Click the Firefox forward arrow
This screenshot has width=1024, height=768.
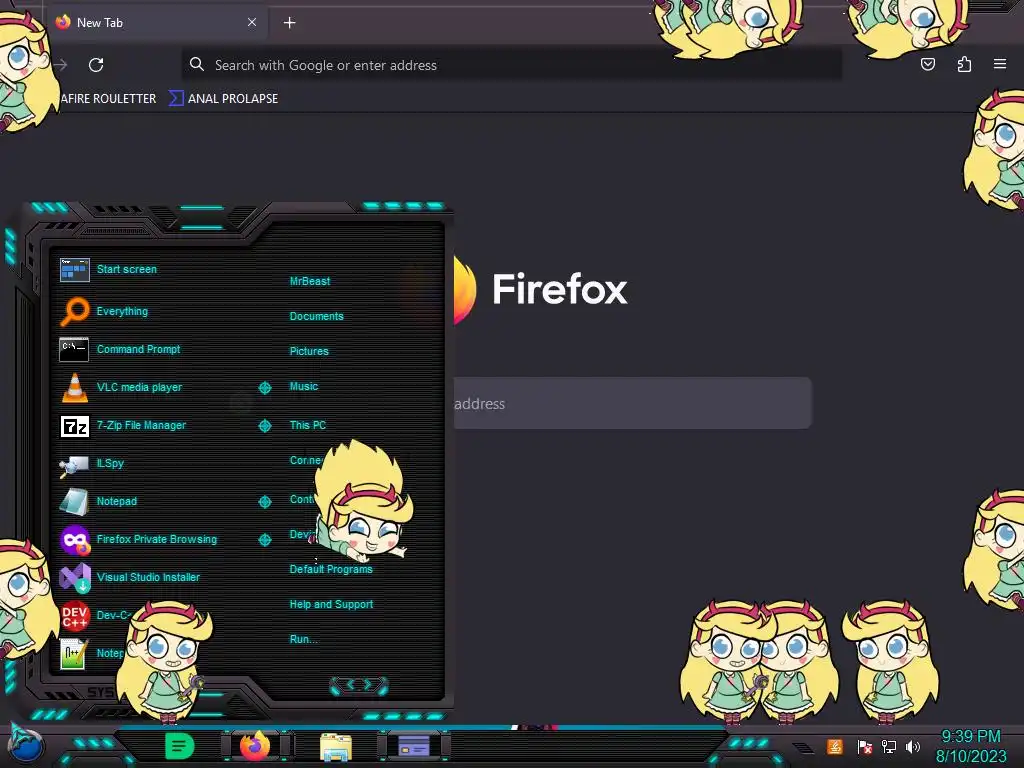61,65
